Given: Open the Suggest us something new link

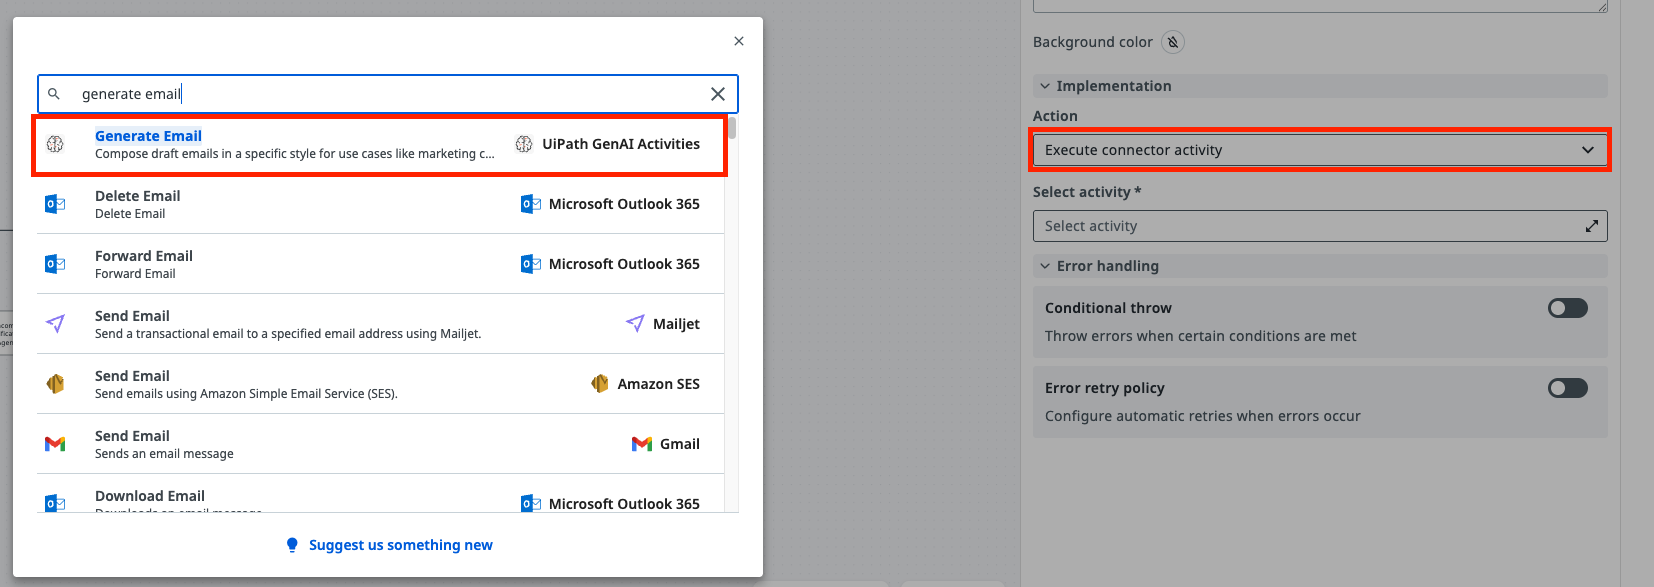Looking at the screenshot, I should [400, 545].
